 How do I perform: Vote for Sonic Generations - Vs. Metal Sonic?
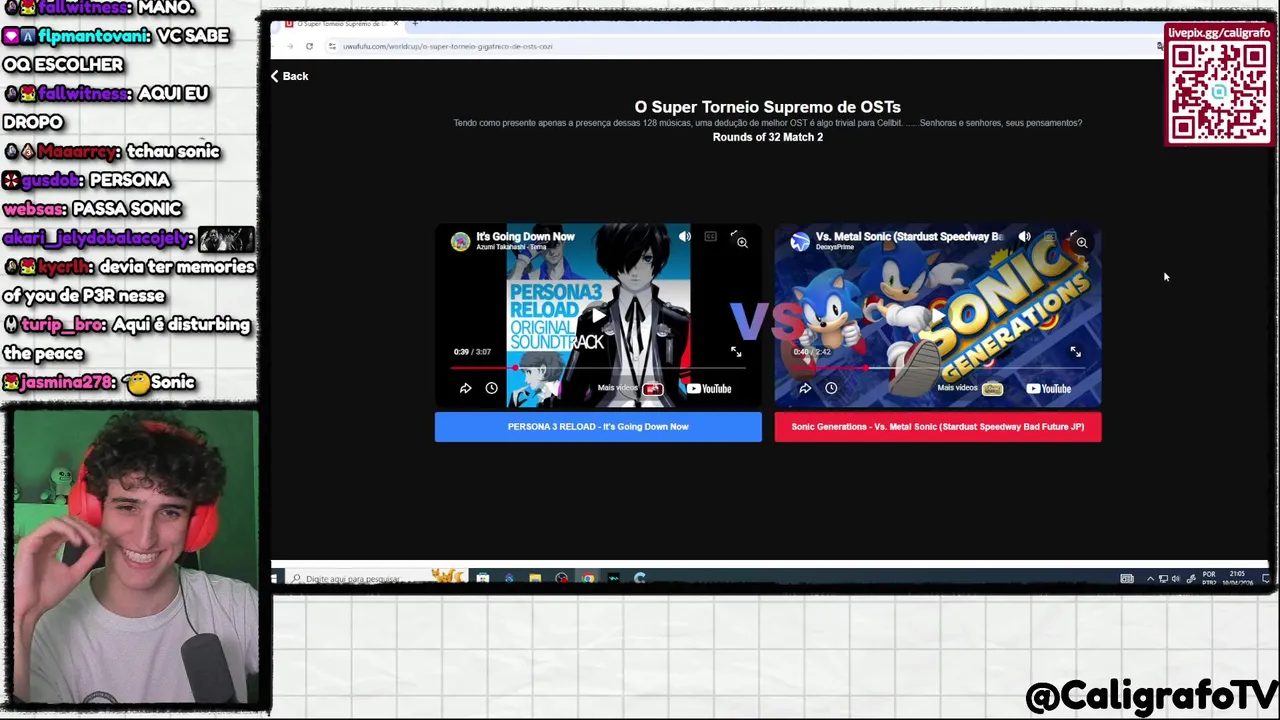938,427
